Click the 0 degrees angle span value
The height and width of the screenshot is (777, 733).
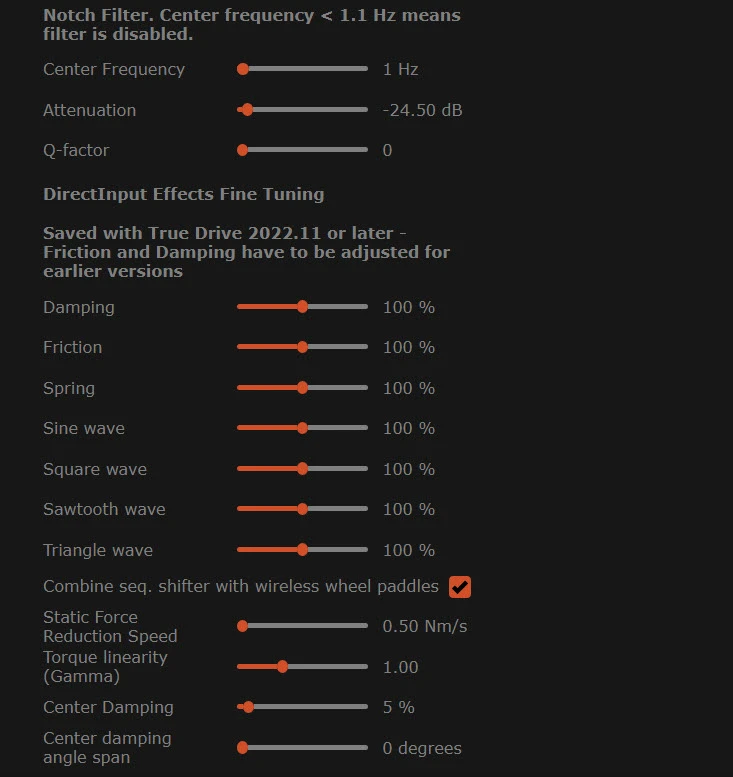coord(422,748)
